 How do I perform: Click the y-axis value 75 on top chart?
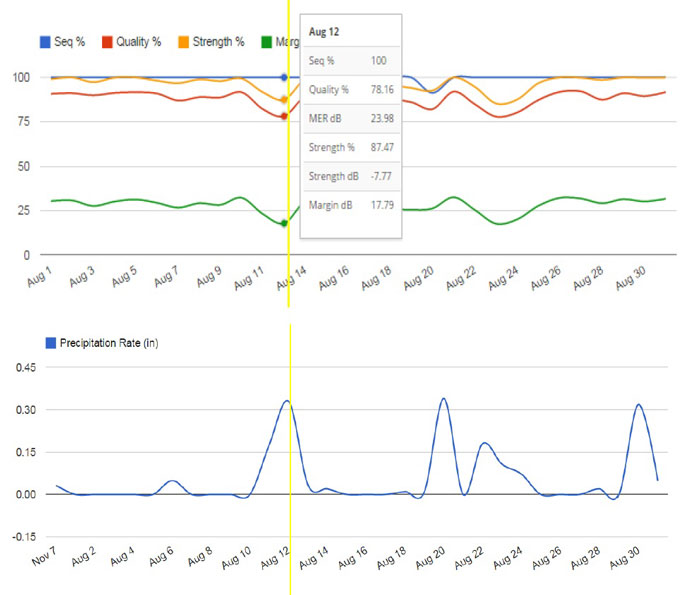tap(24, 121)
